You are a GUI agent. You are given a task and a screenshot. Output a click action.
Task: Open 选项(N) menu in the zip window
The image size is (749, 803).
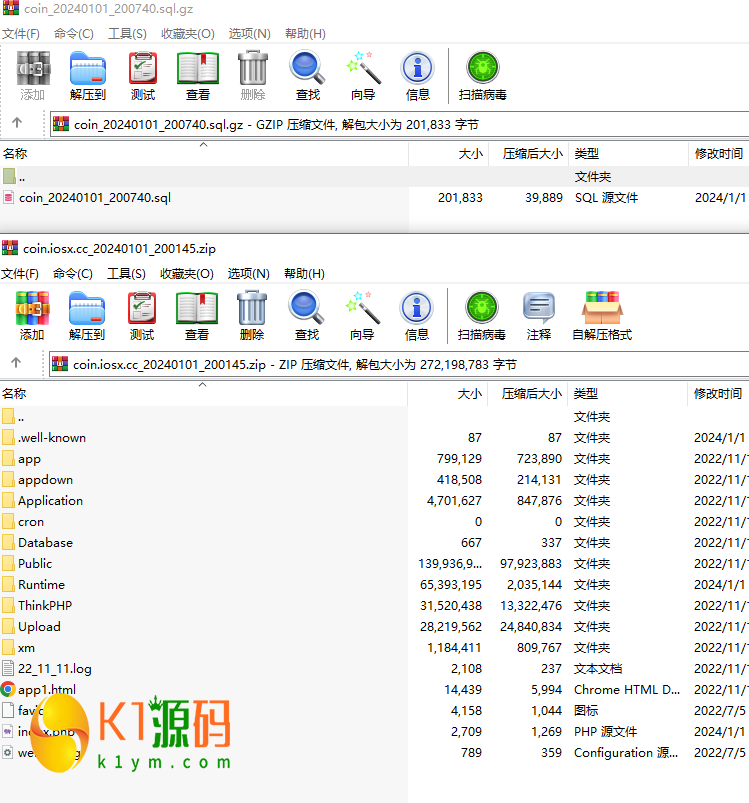(248, 274)
